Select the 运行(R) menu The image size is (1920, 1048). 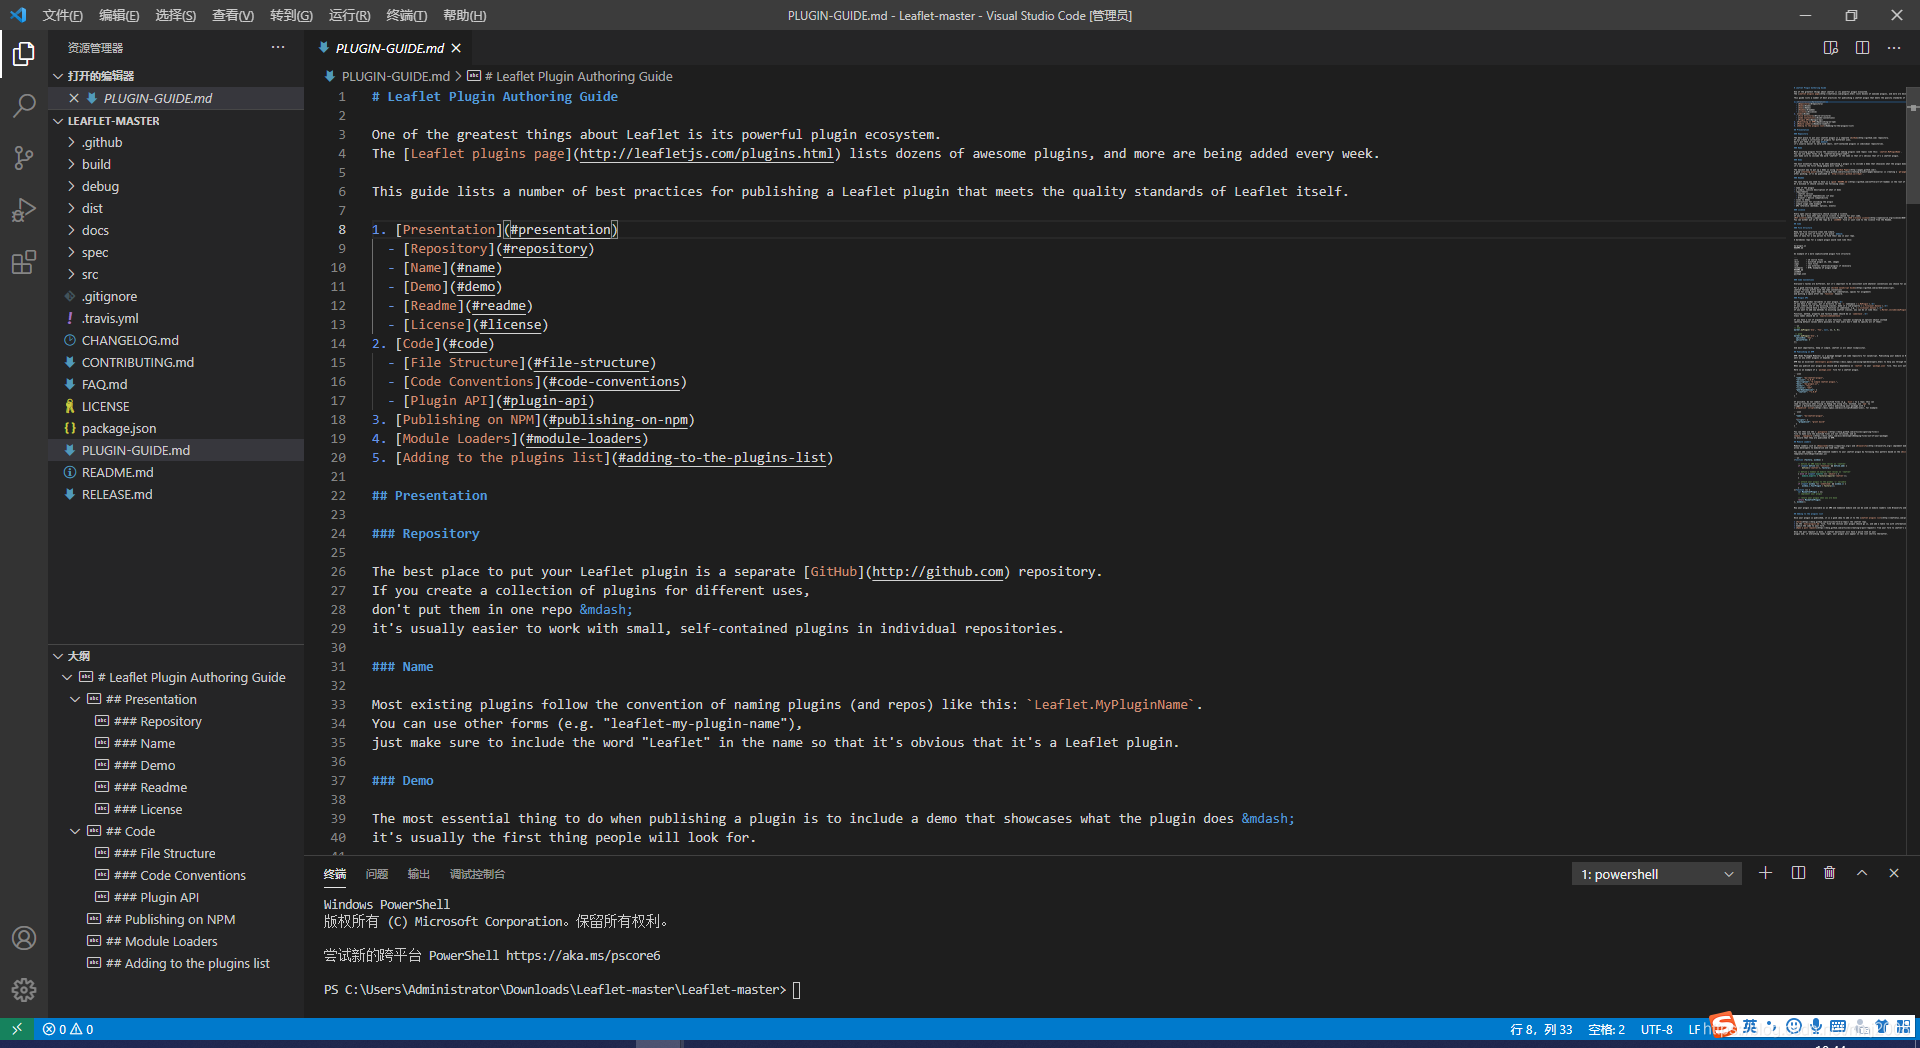point(349,15)
